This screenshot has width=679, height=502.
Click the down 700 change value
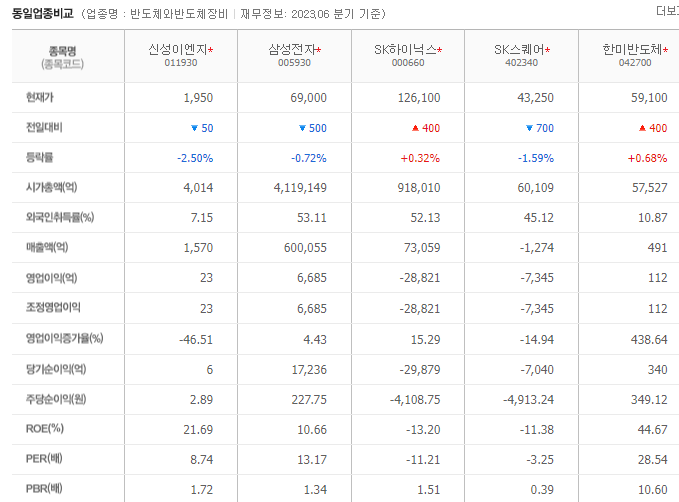point(540,128)
